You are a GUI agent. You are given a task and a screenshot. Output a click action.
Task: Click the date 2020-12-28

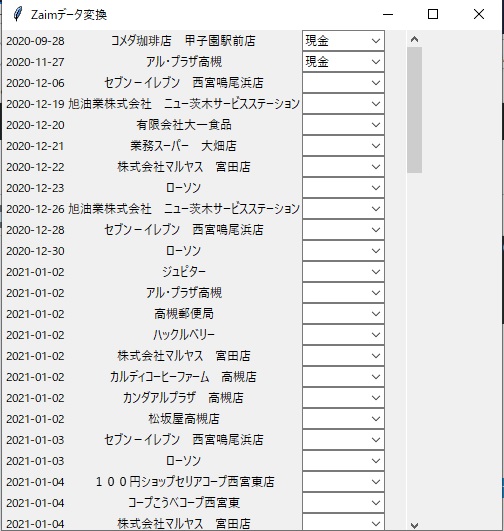35,230
